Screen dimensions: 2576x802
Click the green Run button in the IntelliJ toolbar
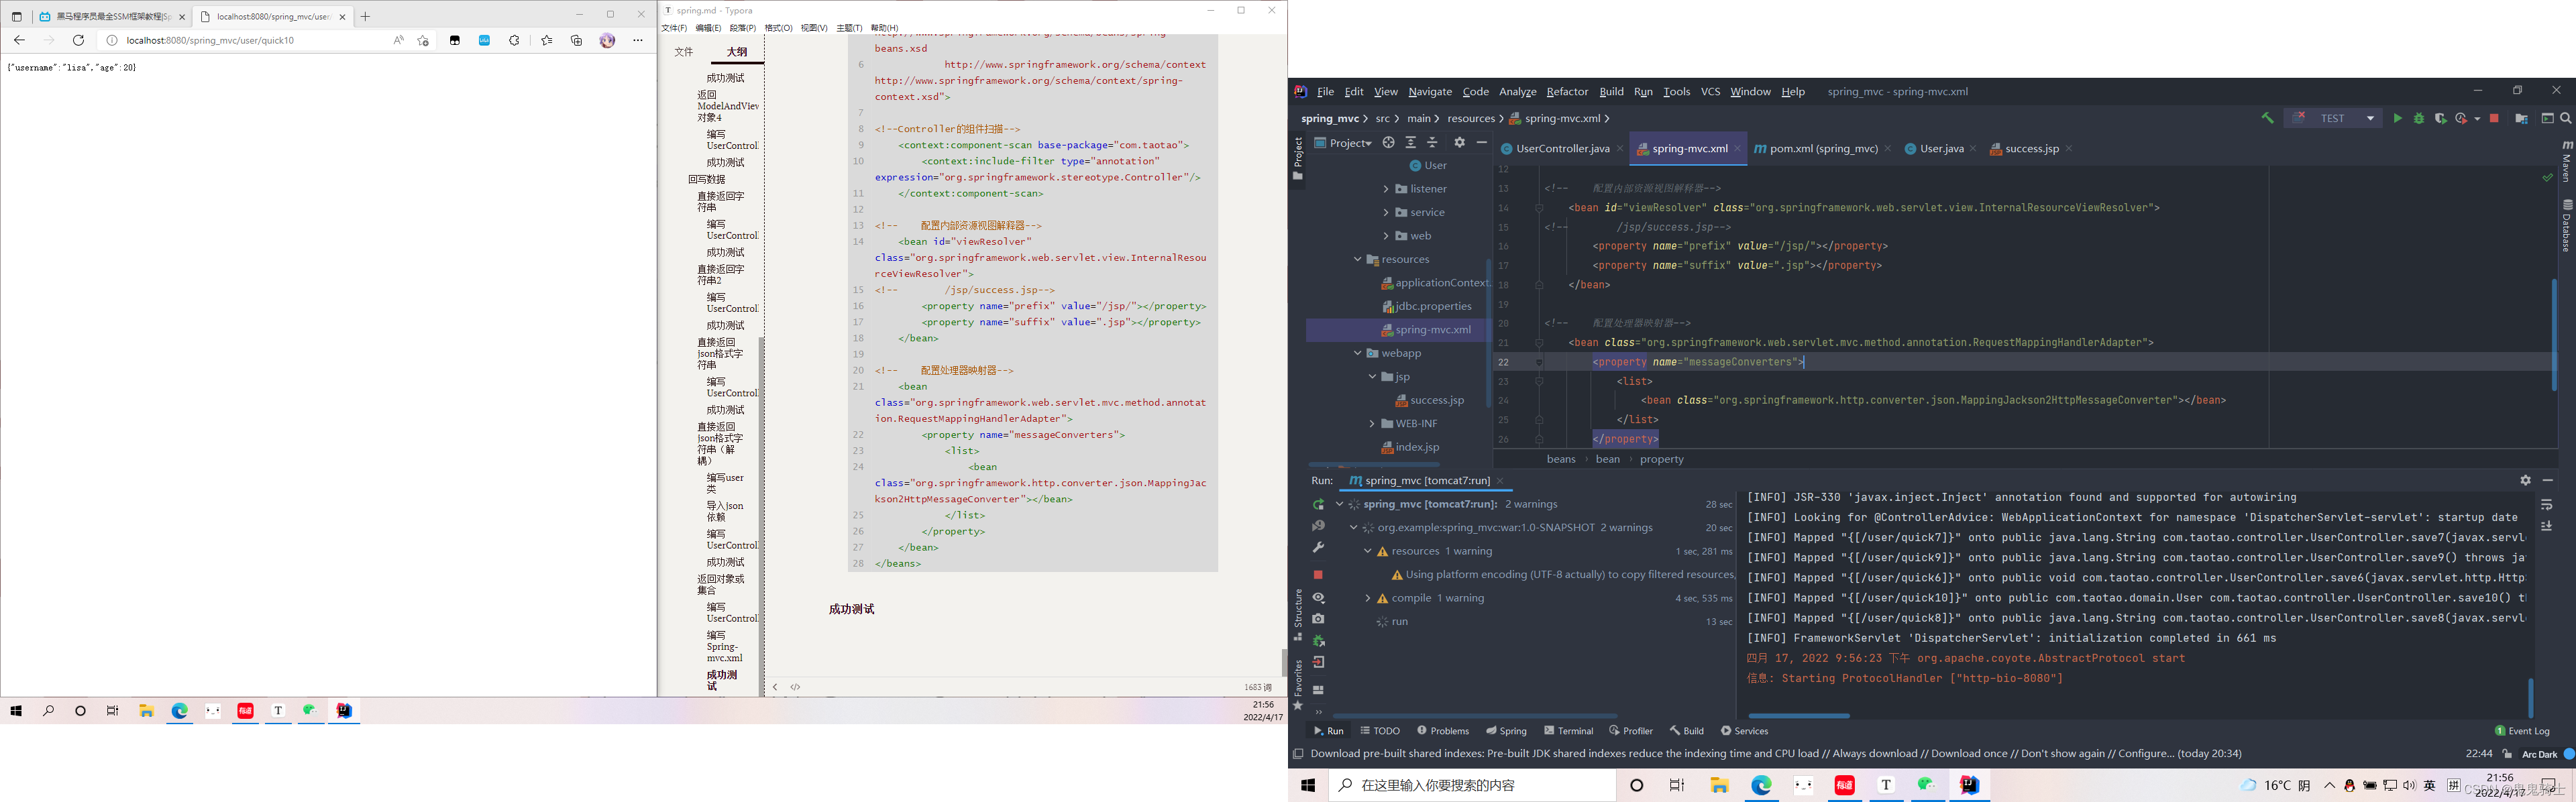pos(2397,119)
